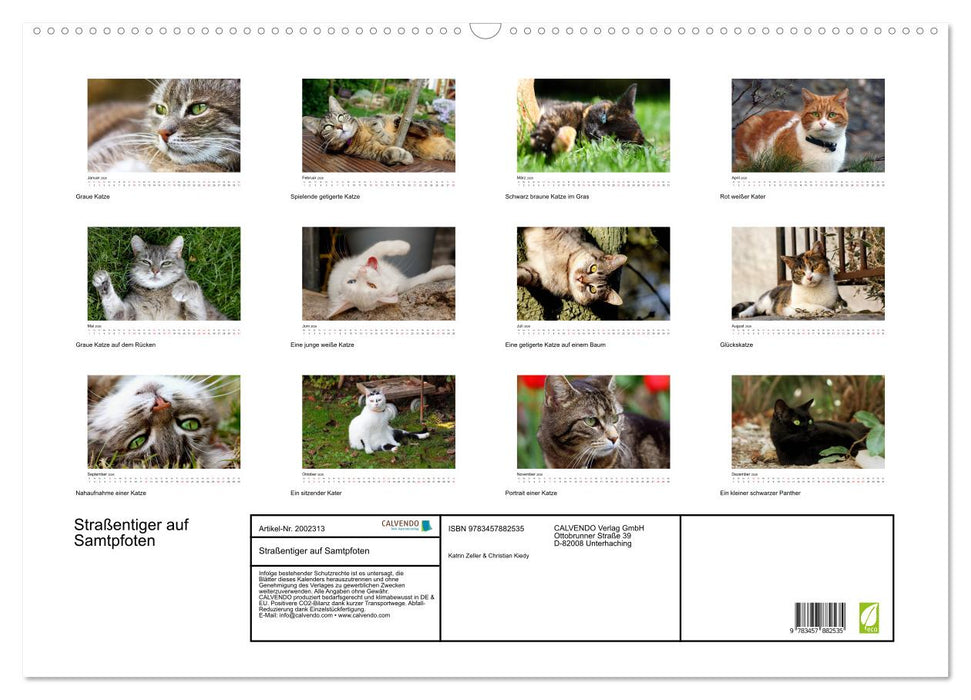
Task: Click the calendar hanger notch at top
Action: tap(485, 31)
